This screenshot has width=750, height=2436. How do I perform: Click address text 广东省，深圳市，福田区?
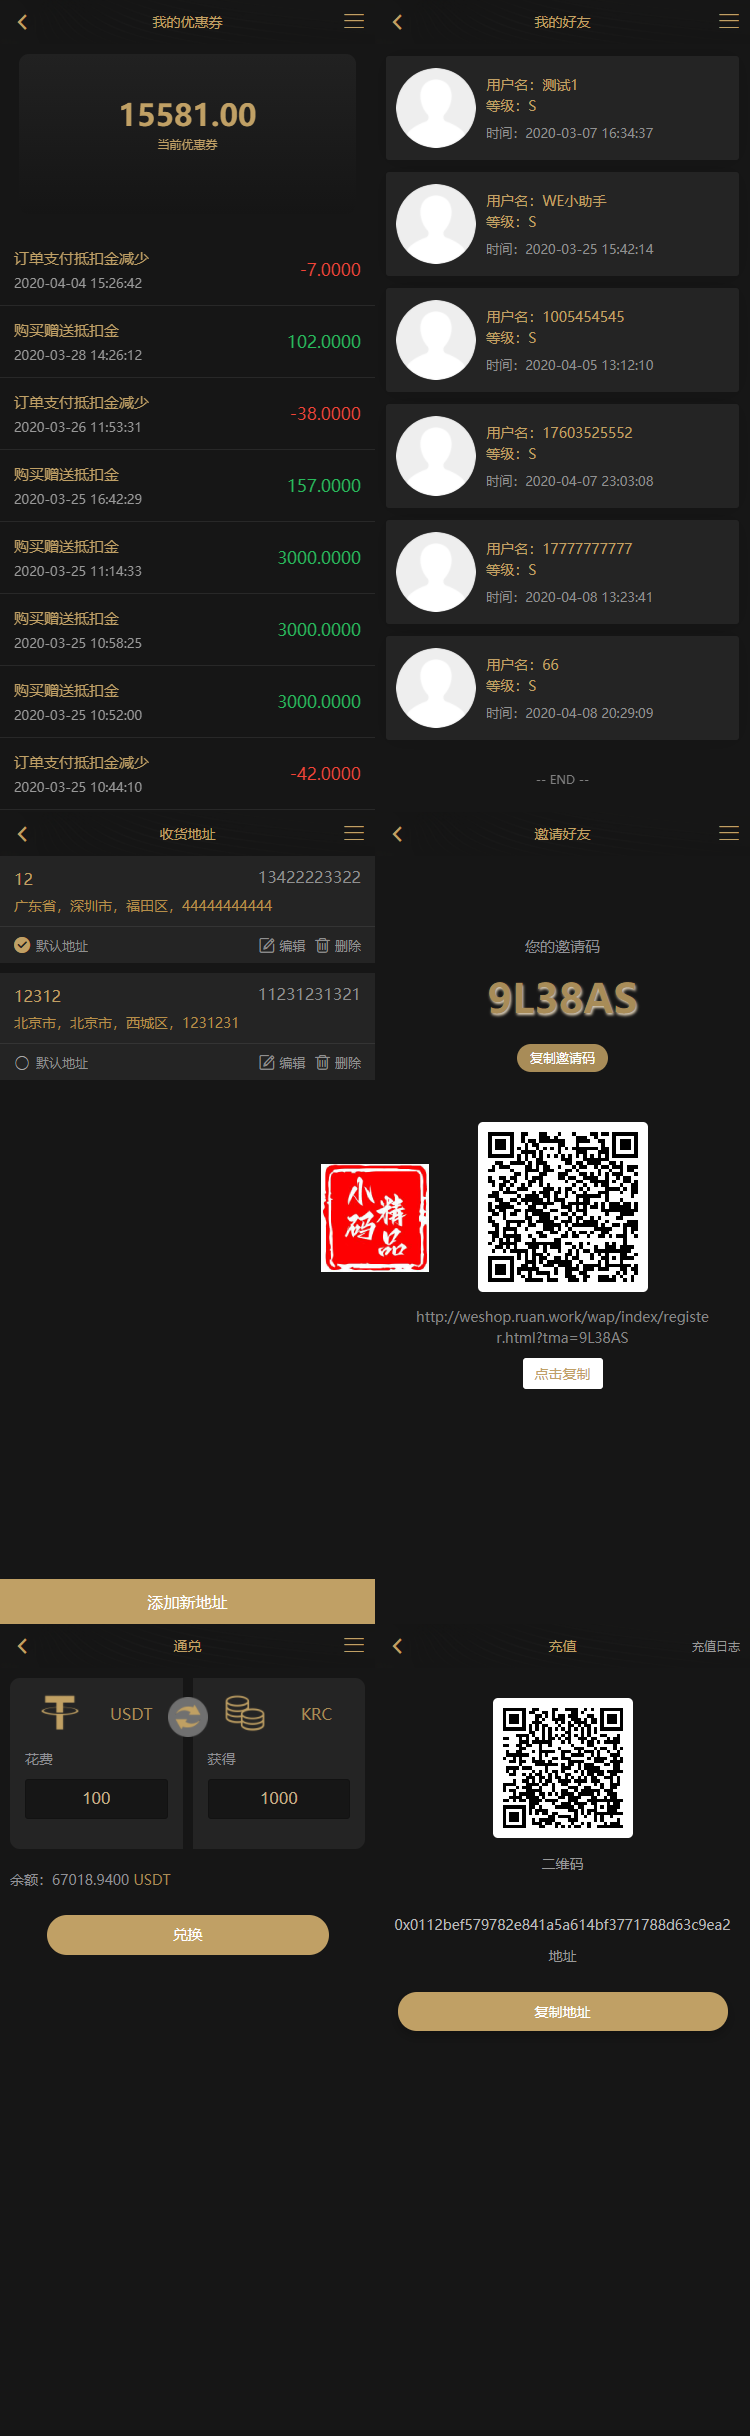pyautogui.click(x=143, y=906)
